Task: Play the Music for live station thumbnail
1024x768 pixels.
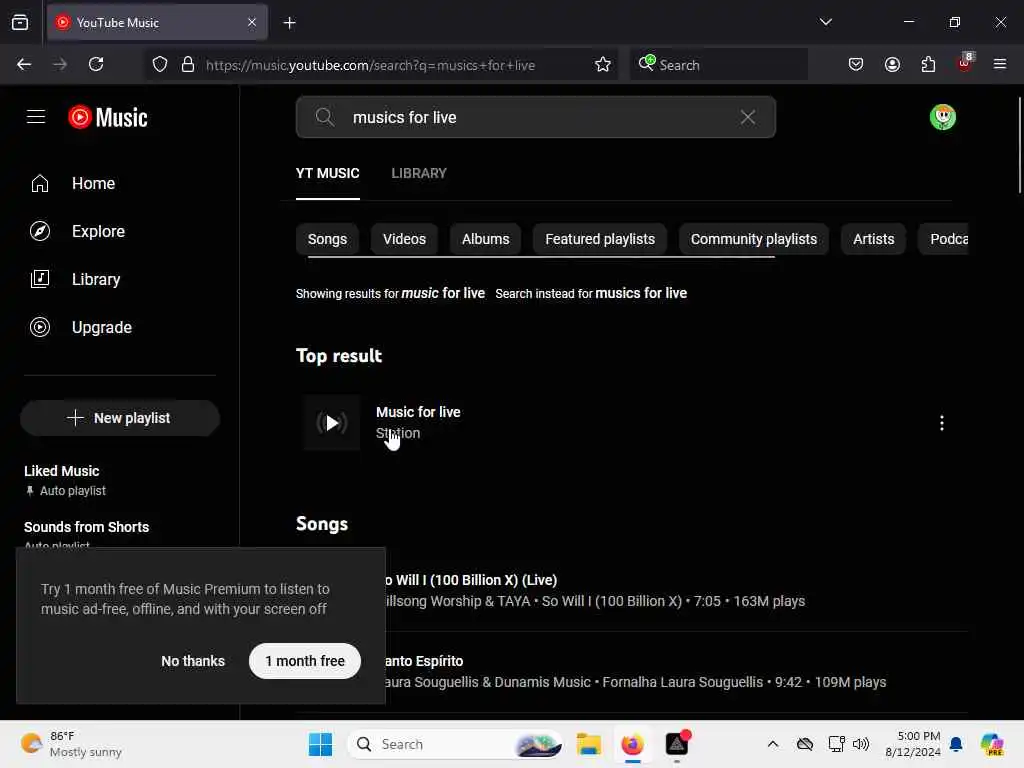Action: coord(331,423)
